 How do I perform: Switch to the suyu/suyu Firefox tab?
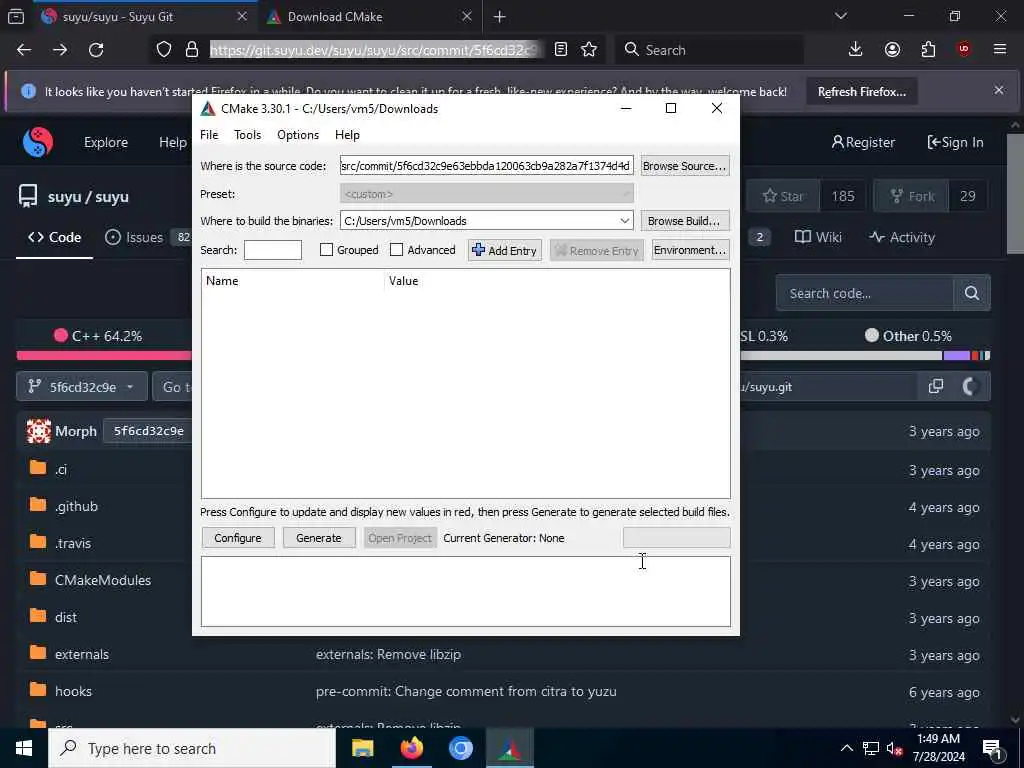point(144,17)
